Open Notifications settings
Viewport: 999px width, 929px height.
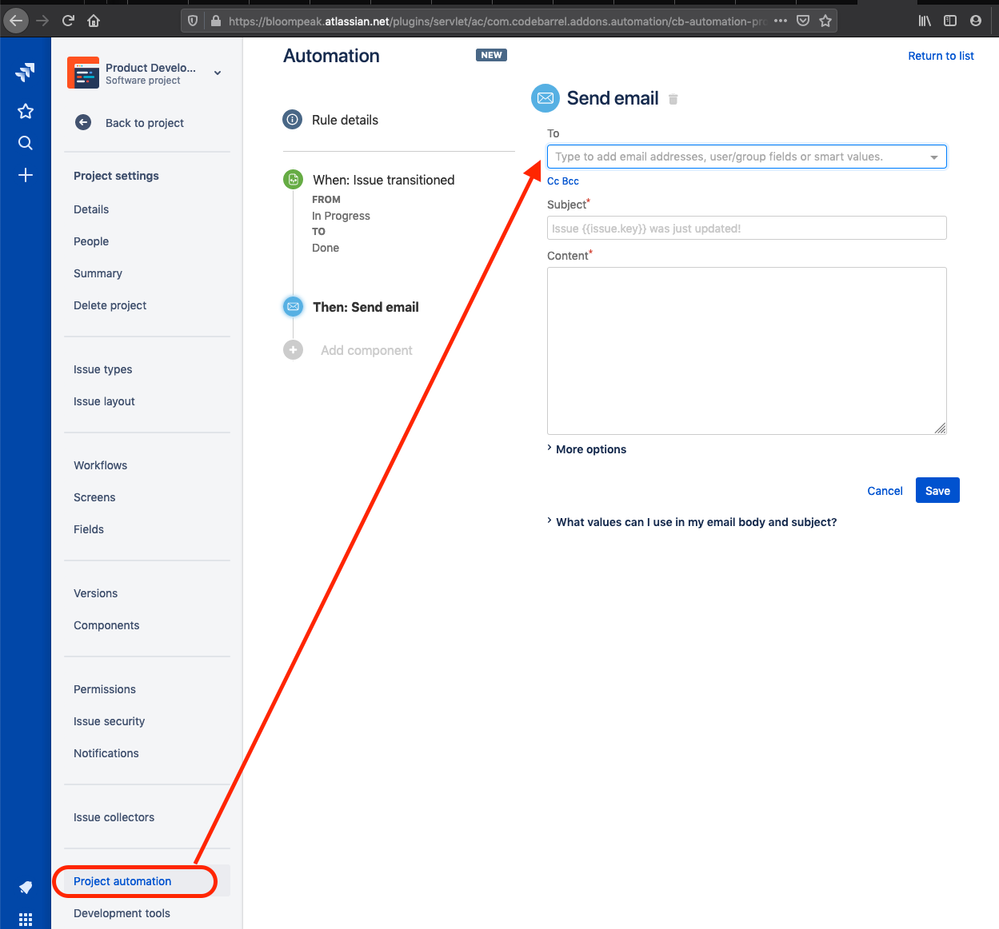(x=106, y=753)
